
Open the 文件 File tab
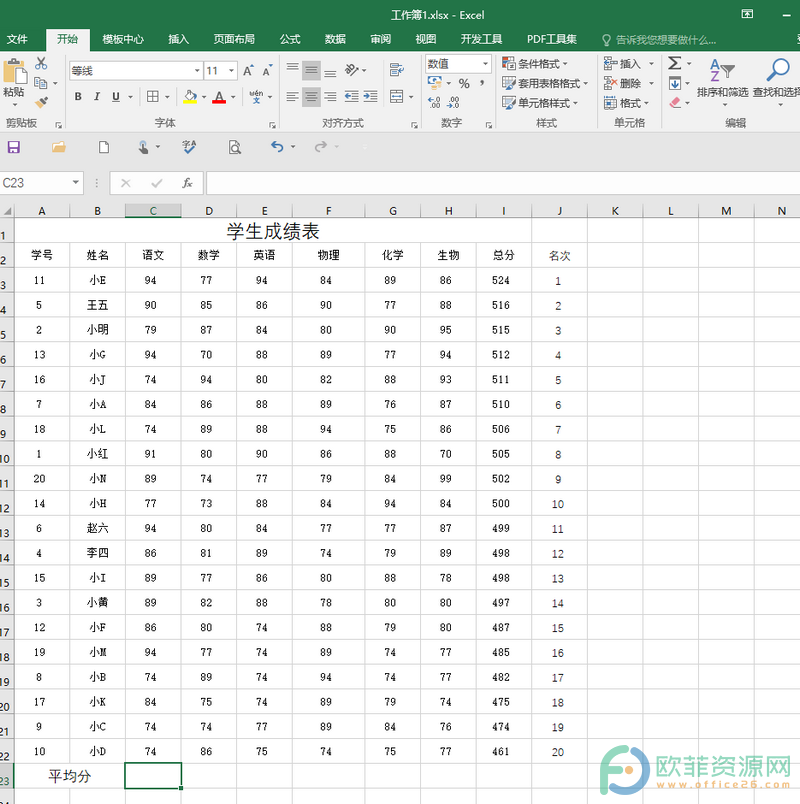click(17, 39)
